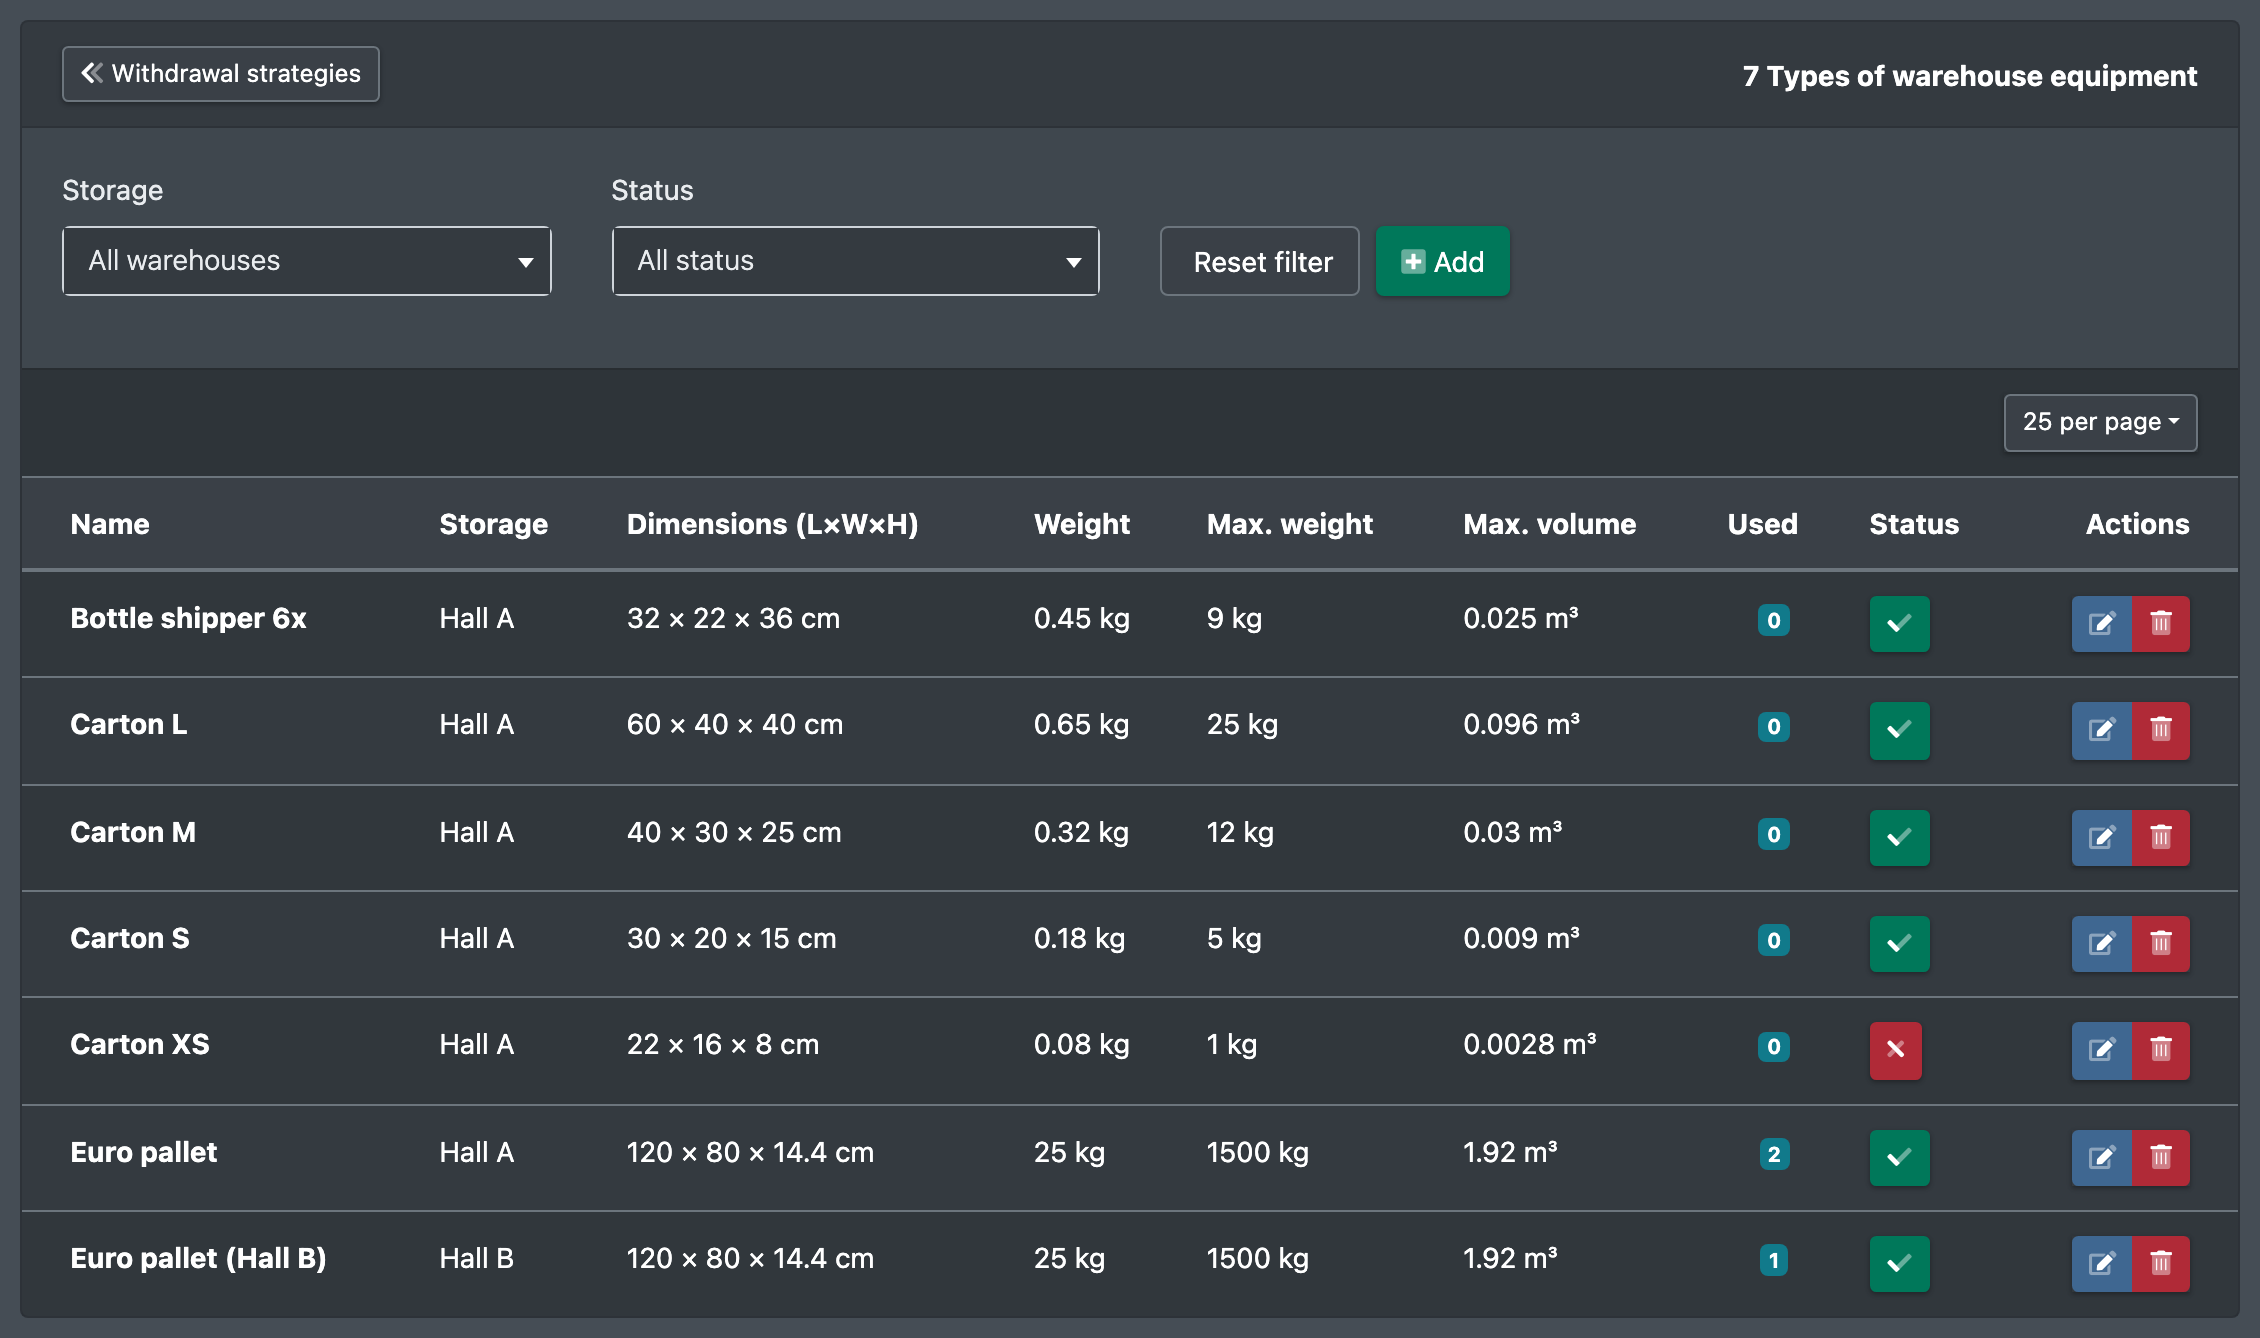Toggle status of Euro pallet (Hall B)
The height and width of the screenshot is (1338, 2260).
pyautogui.click(x=1899, y=1264)
